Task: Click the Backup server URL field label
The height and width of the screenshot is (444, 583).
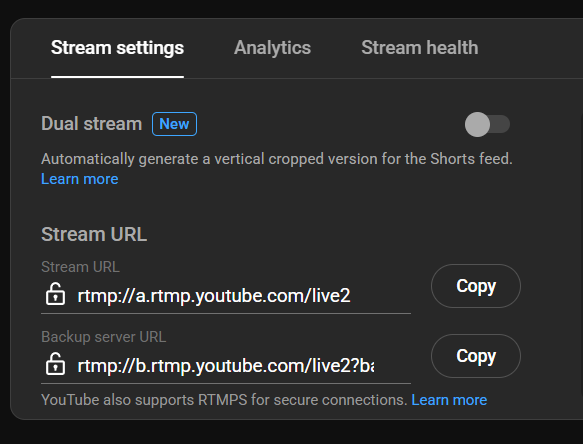Action: (x=103, y=337)
